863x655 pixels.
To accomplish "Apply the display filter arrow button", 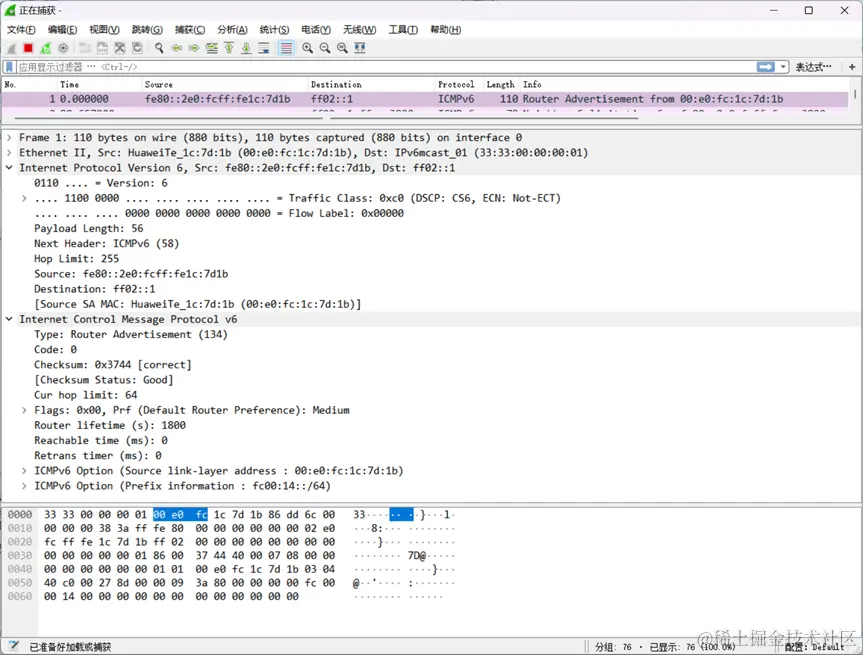I will pos(766,67).
